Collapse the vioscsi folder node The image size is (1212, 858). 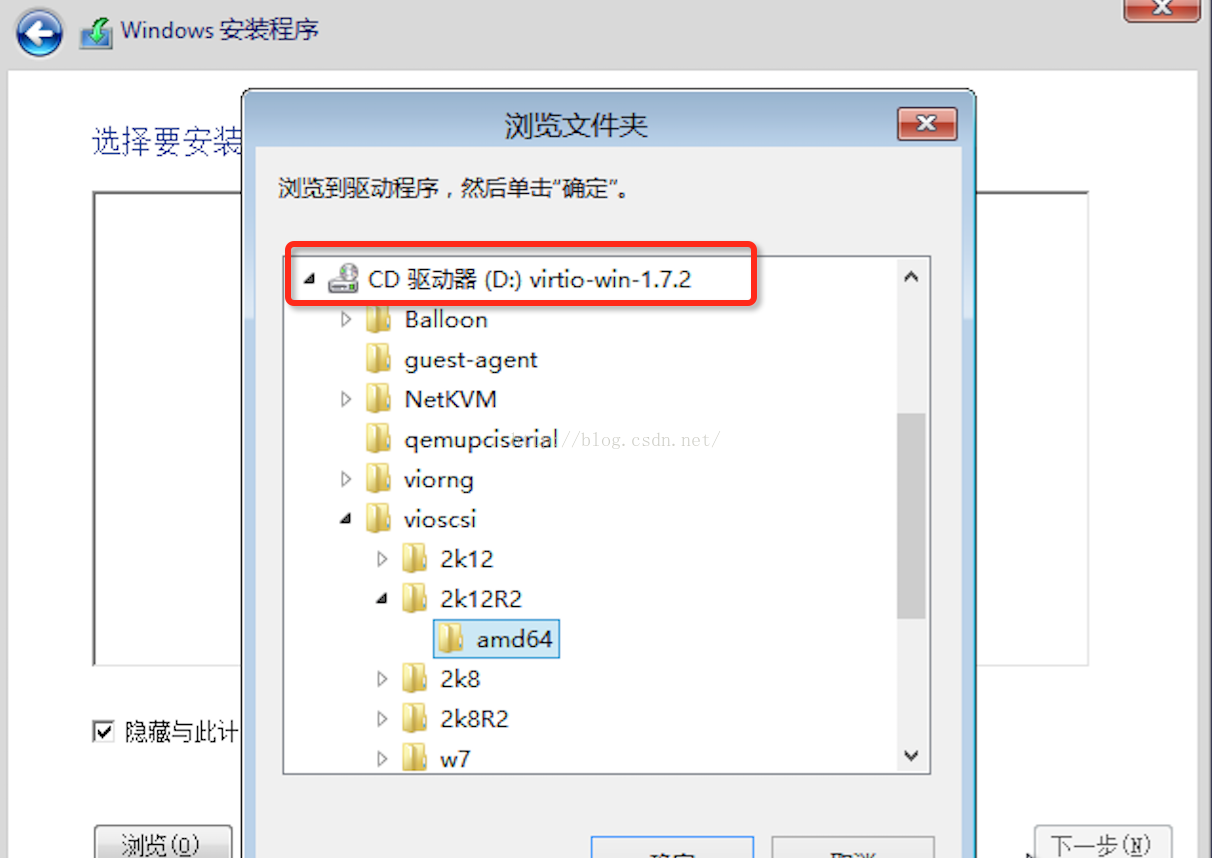click(x=346, y=519)
